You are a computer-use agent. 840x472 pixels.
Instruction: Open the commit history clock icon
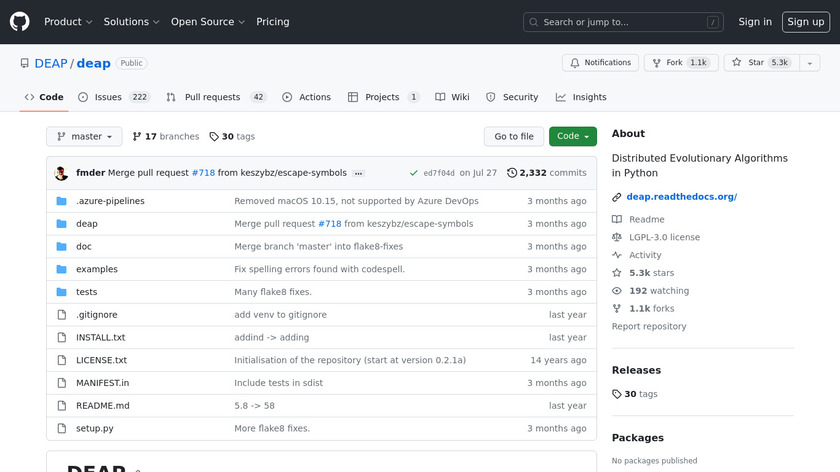(x=512, y=173)
